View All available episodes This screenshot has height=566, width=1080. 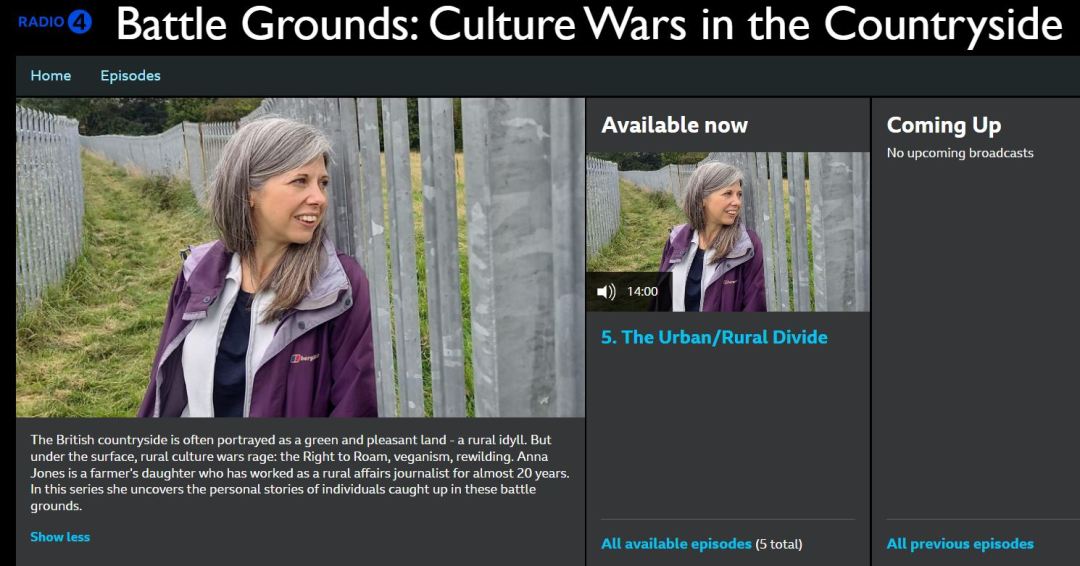[676, 544]
